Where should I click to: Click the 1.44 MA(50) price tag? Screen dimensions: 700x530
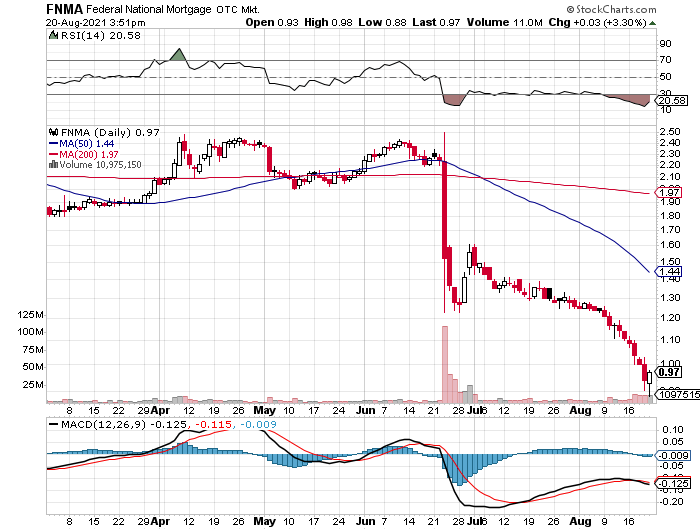pos(668,271)
